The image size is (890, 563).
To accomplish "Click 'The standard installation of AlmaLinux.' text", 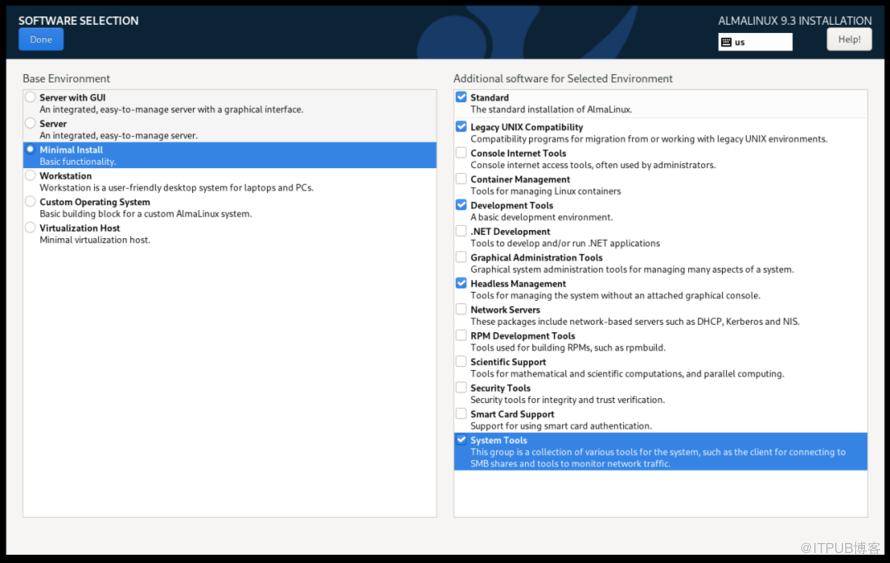I will [x=551, y=110].
